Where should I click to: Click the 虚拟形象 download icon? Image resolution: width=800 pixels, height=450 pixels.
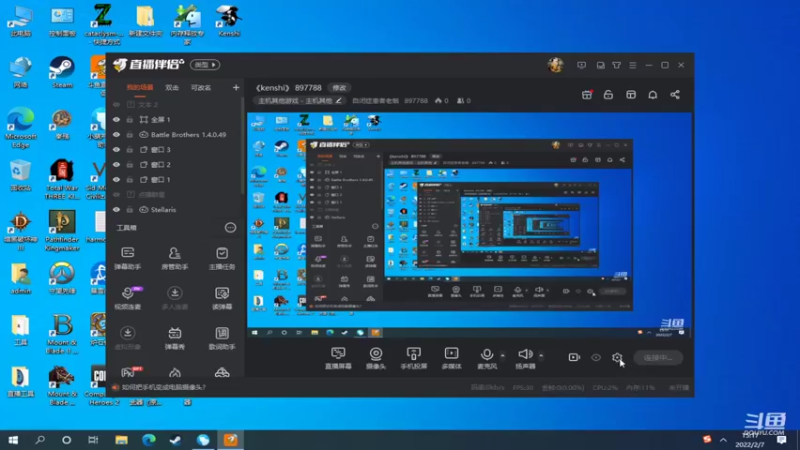pos(128,333)
